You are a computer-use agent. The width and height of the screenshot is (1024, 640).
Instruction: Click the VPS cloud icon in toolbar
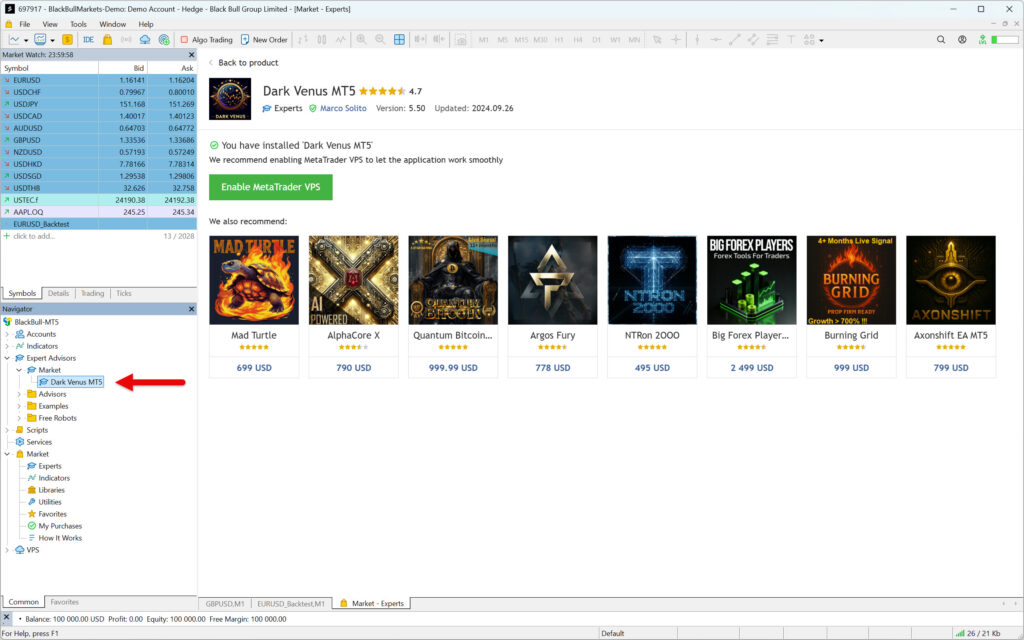[x=145, y=40]
